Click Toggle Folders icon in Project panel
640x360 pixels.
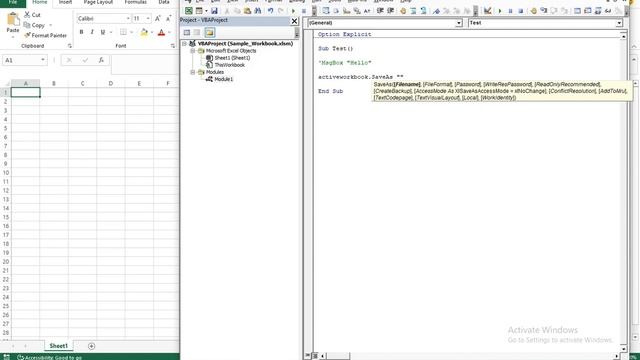[x=209, y=32]
